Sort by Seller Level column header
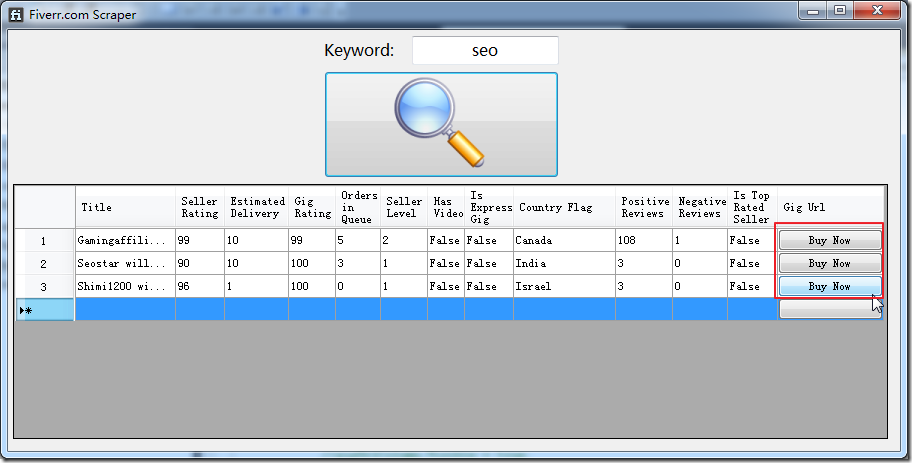Image resolution: width=912 pixels, height=463 pixels. pyautogui.click(x=404, y=207)
